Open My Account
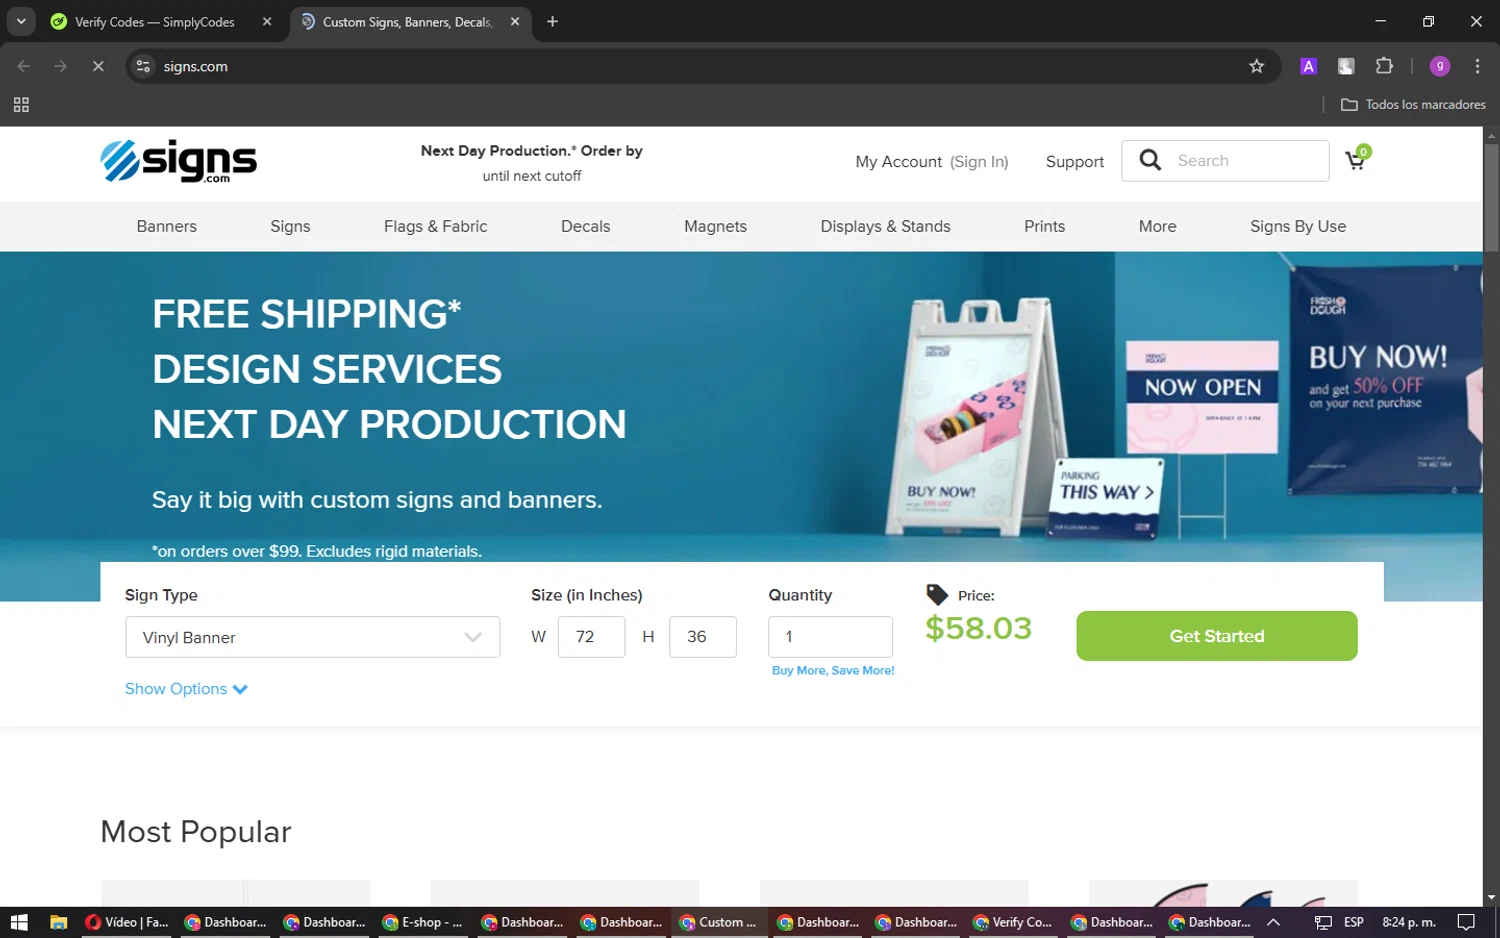The height and width of the screenshot is (938, 1500). tap(899, 162)
